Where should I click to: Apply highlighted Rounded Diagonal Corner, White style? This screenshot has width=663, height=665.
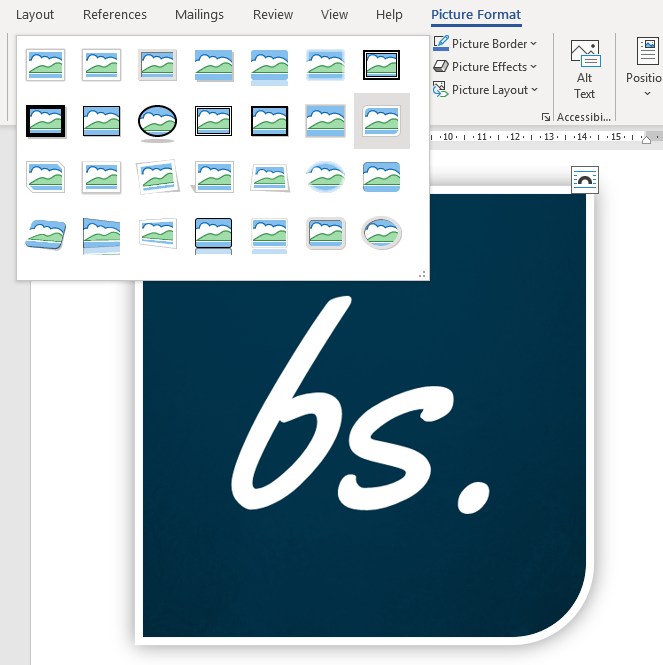coord(382,121)
